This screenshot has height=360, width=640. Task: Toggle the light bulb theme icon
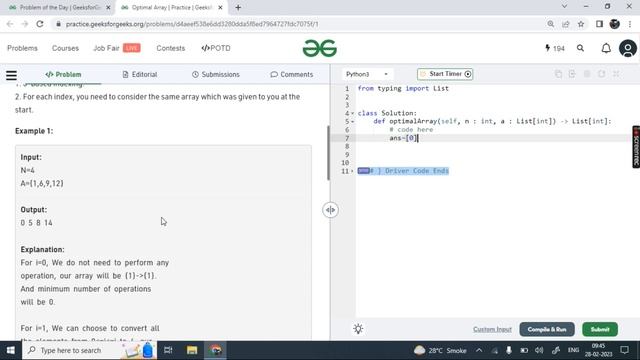pyautogui.click(x=358, y=329)
